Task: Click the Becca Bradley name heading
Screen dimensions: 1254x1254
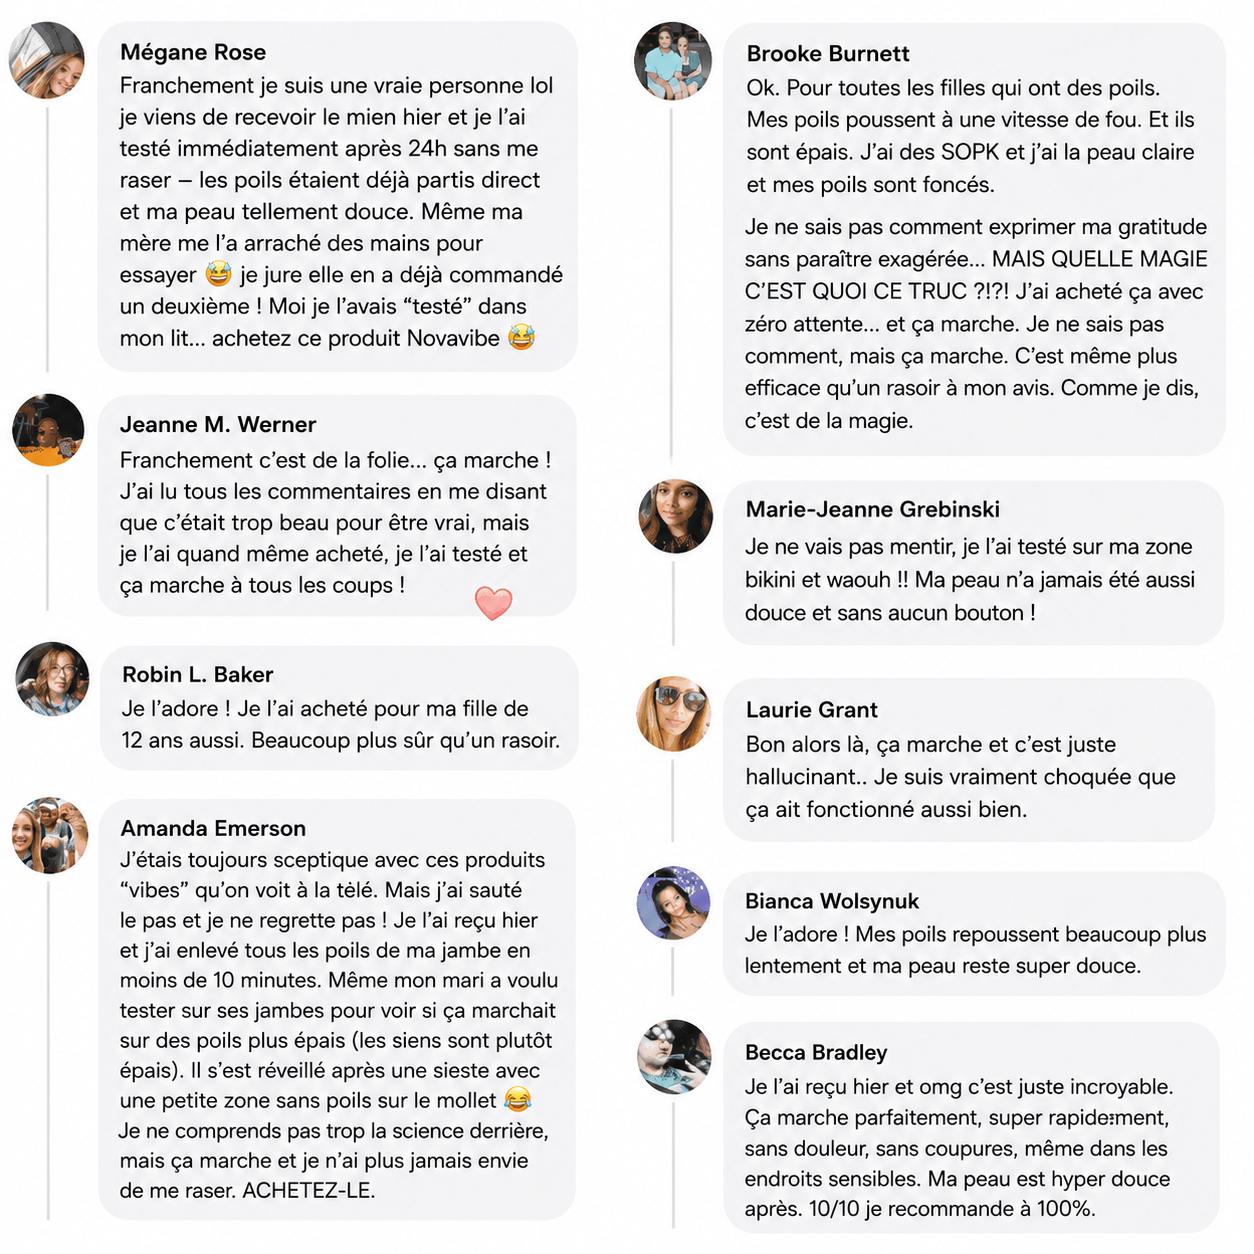Action: click(816, 1053)
